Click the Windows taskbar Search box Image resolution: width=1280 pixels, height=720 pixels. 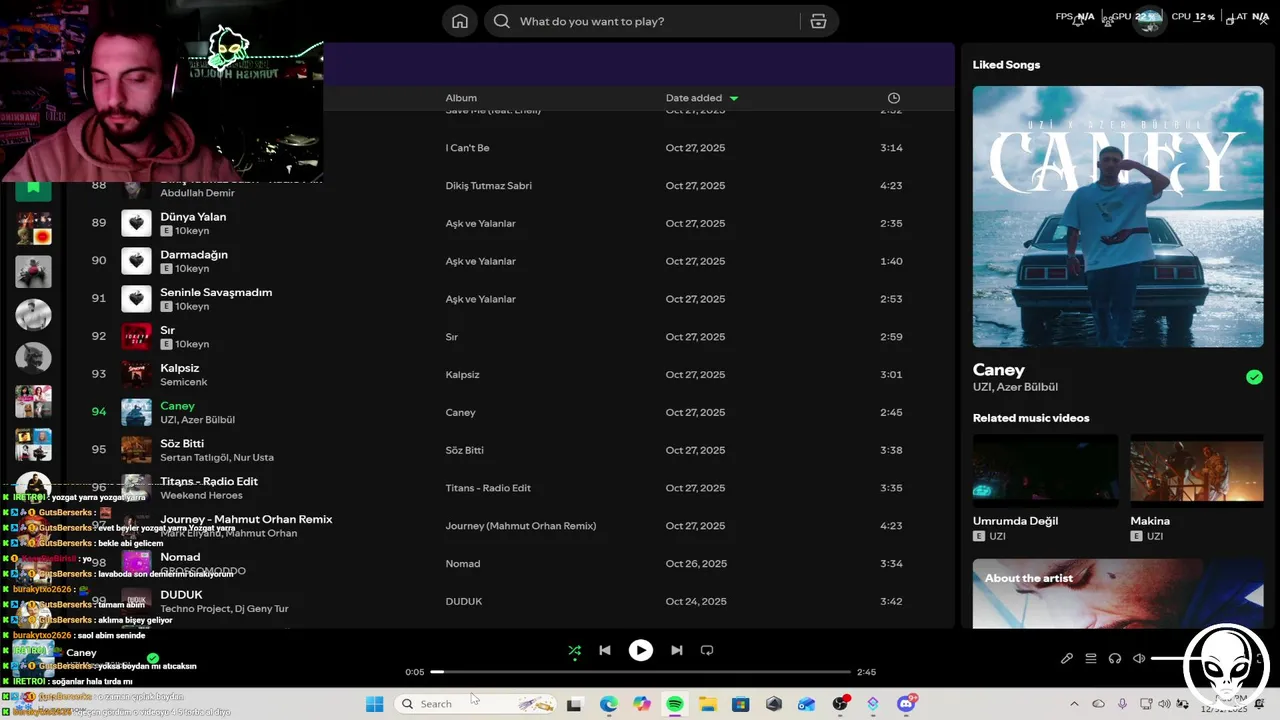(475, 704)
